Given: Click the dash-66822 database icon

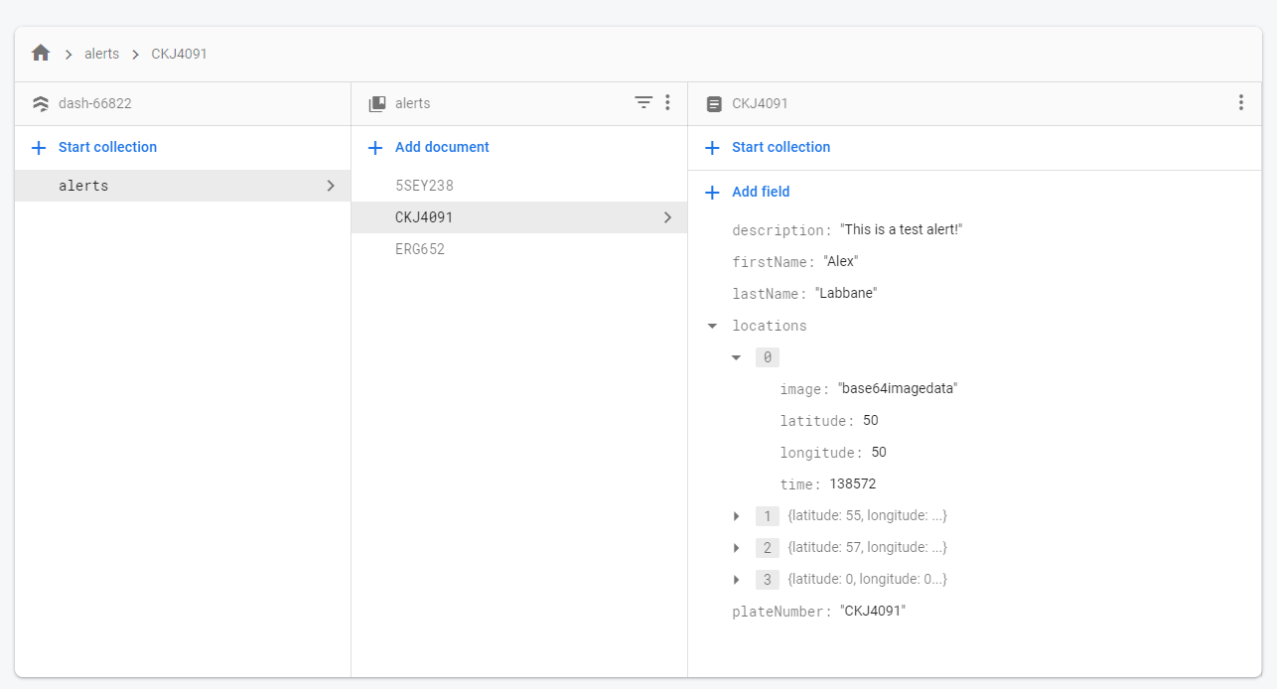Looking at the screenshot, I should (41, 104).
